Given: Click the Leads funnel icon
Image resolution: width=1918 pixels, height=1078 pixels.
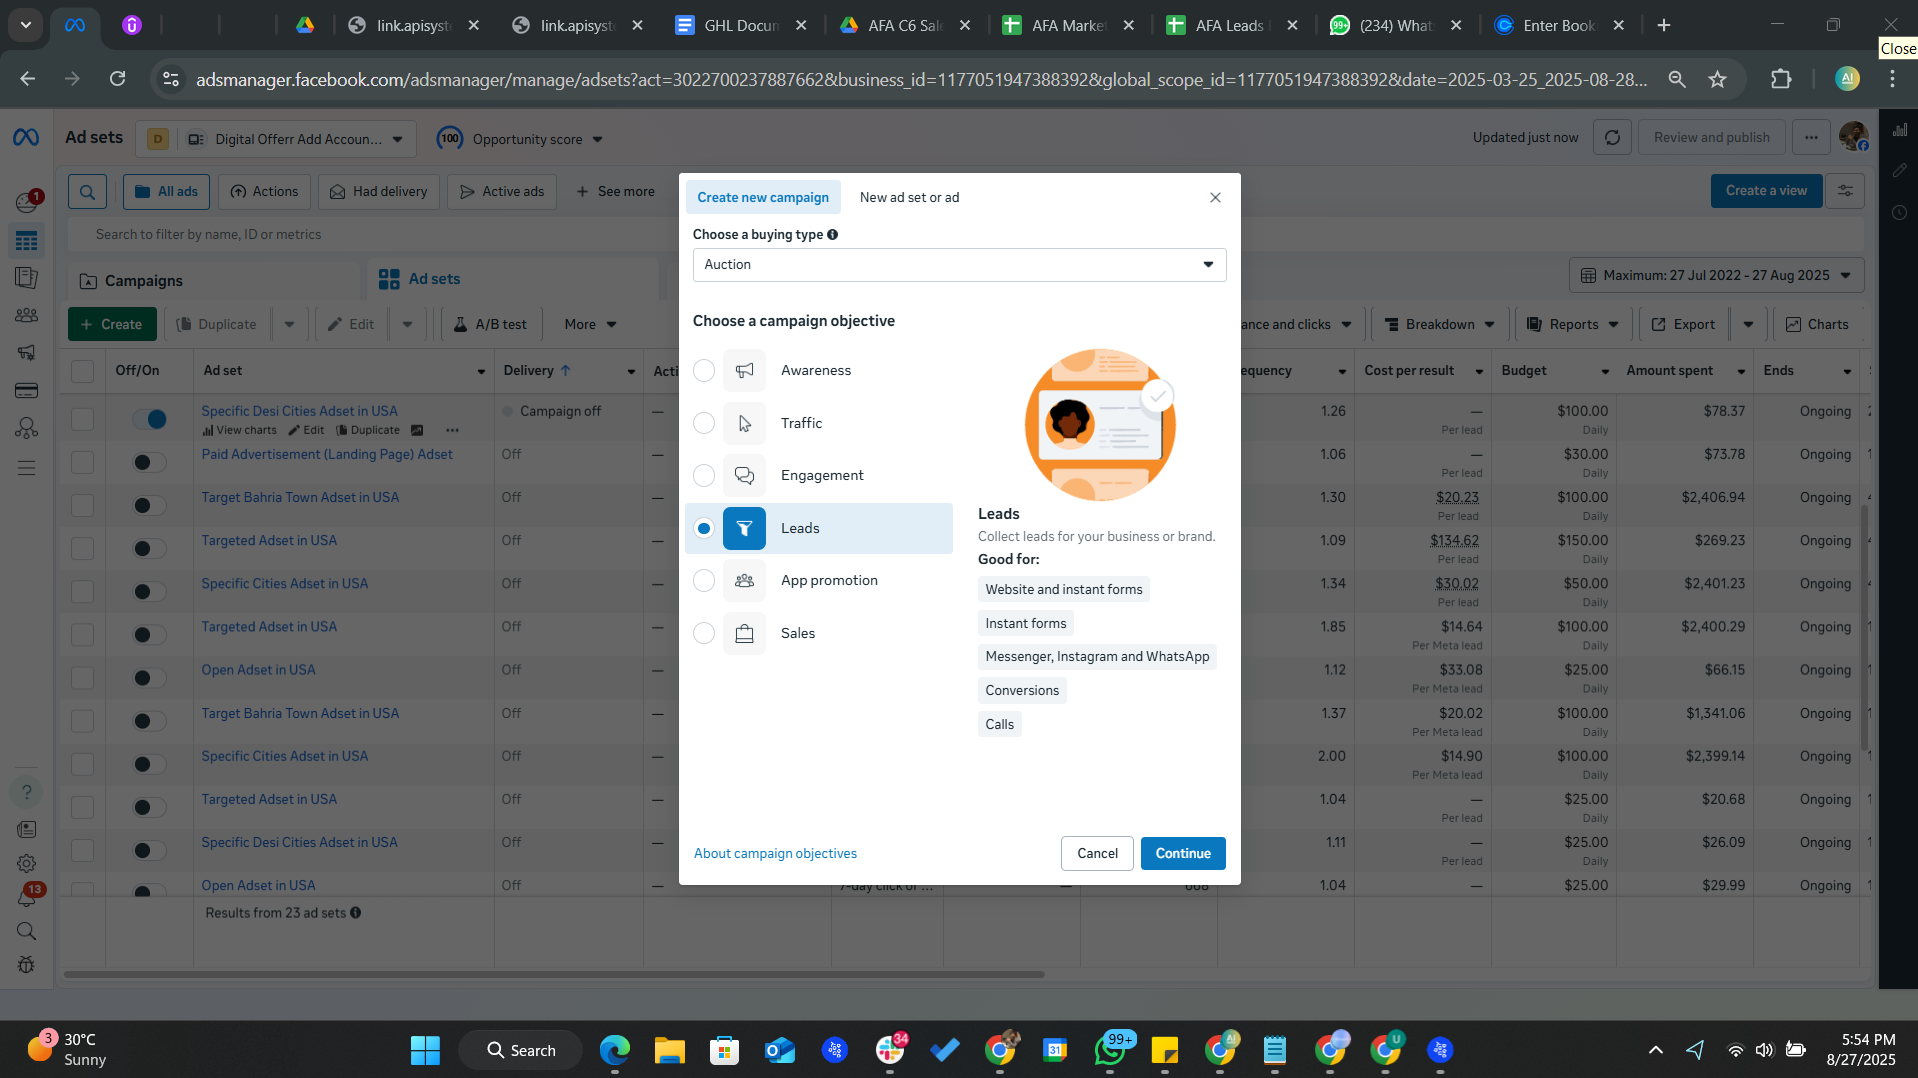Looking at the screenshot, I should pyautogui.click(x=744, y=528).
